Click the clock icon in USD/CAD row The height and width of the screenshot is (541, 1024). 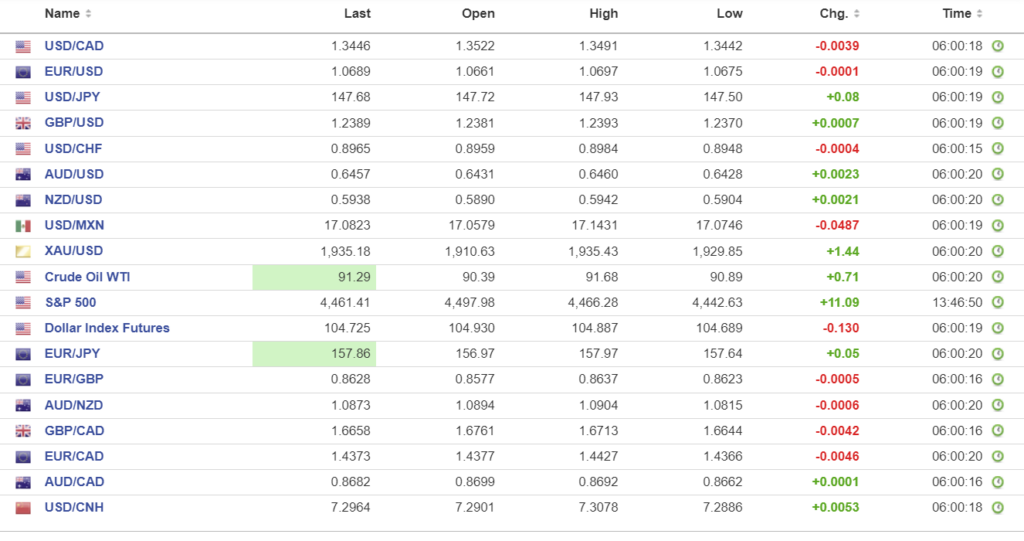(x=997, y=46)
